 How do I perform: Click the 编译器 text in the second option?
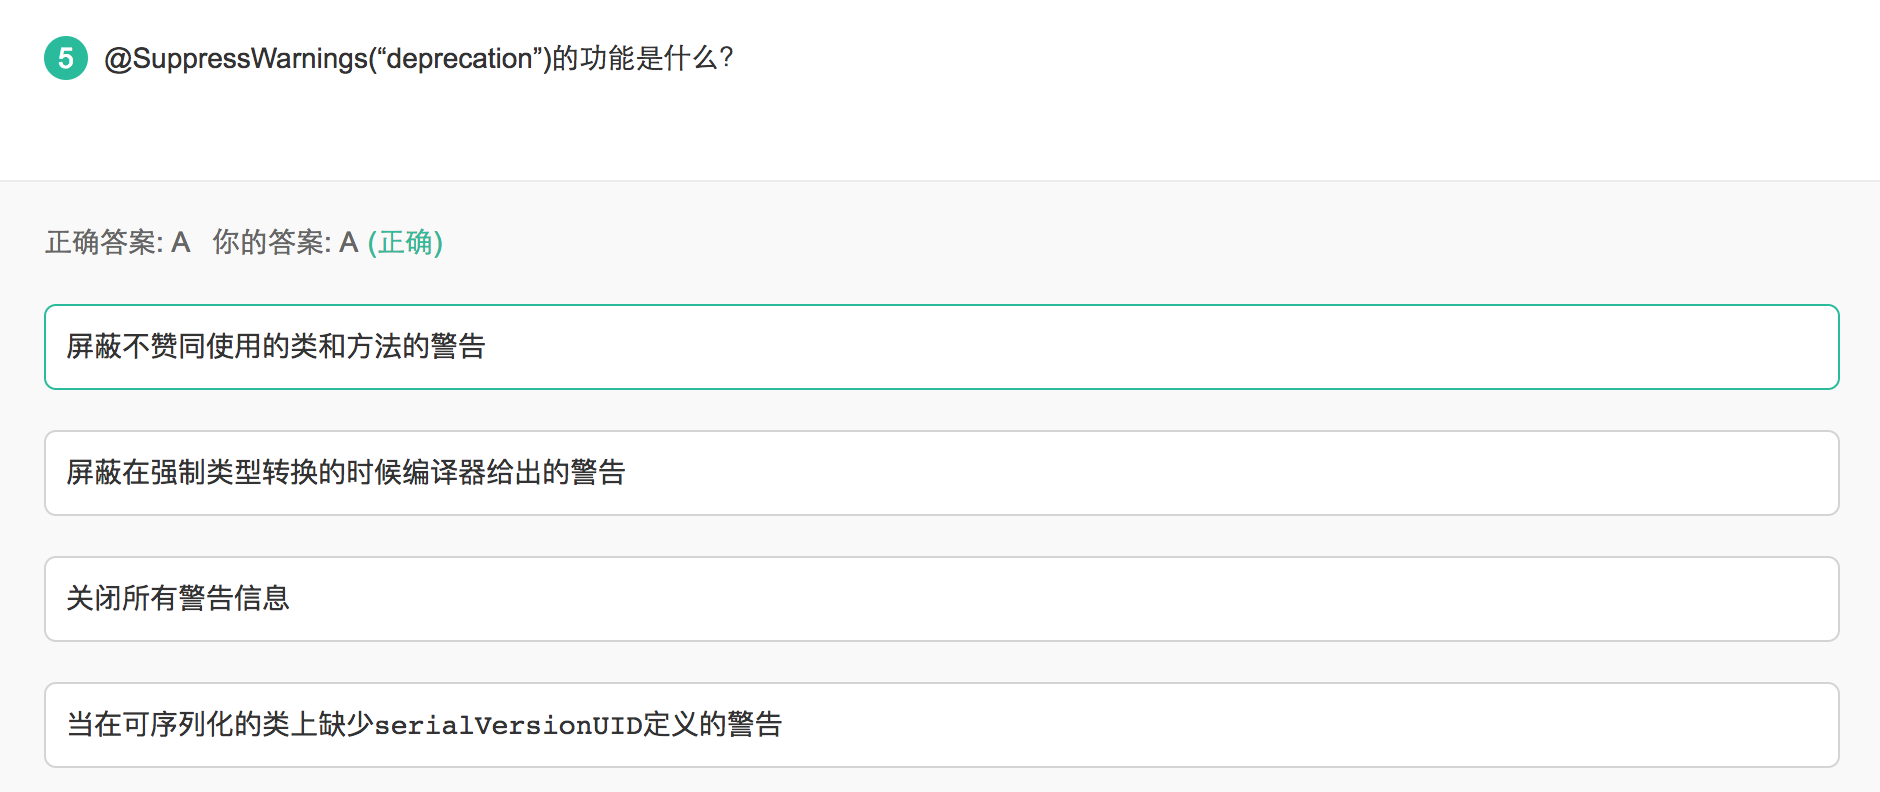(444, 473)
